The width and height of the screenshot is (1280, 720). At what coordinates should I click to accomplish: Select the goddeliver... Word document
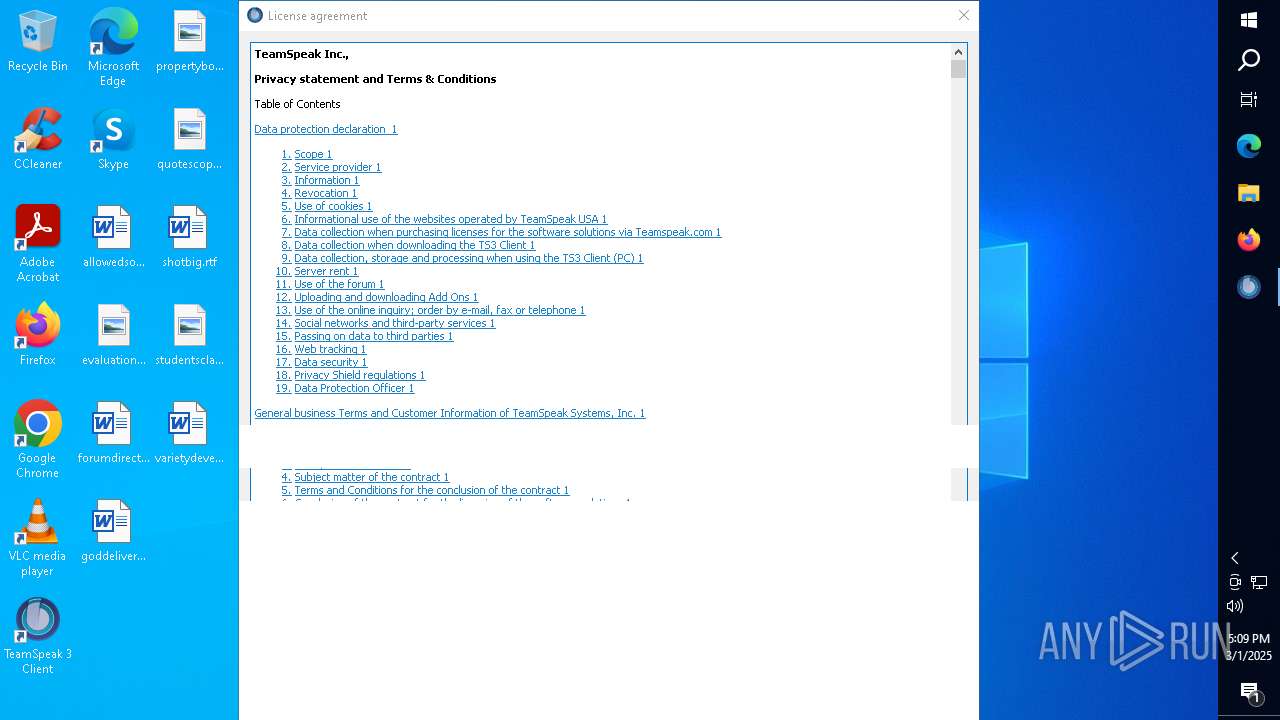click(x=113, y=531)
